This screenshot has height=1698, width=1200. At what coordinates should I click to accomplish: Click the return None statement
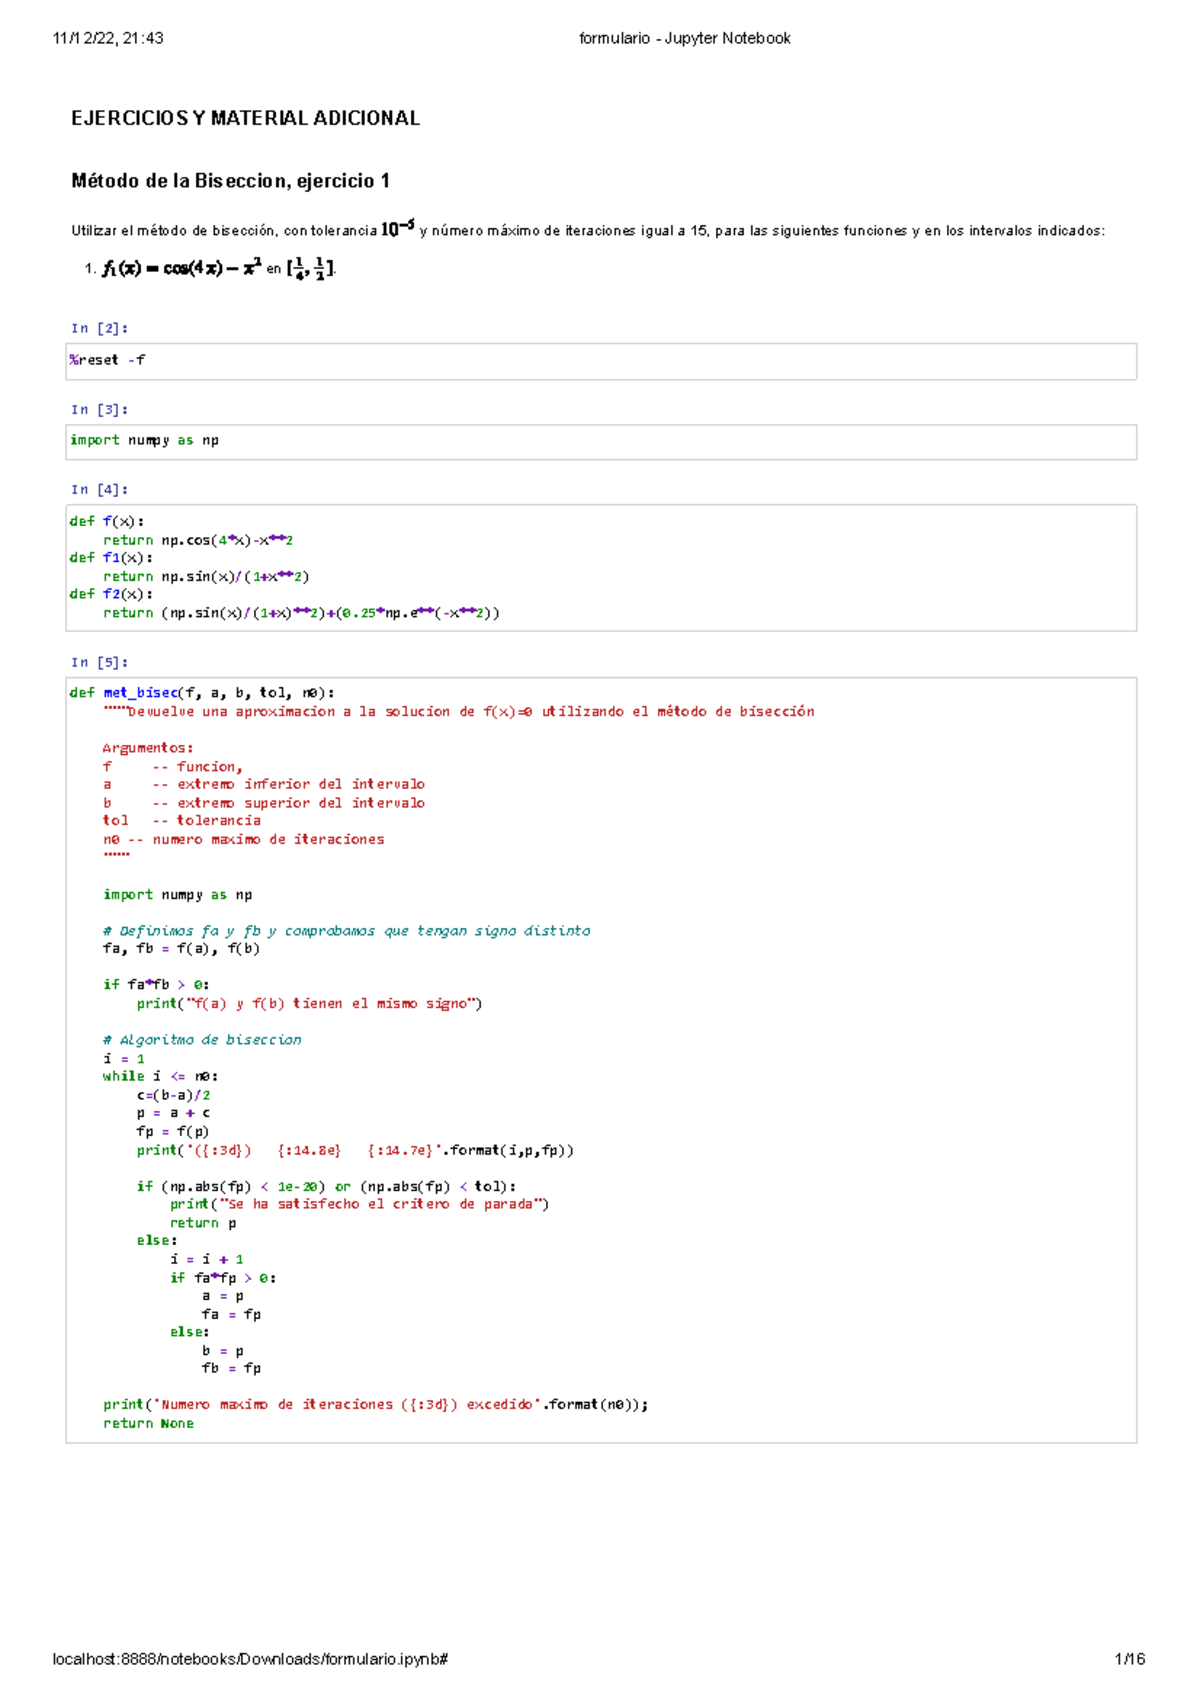pyautogui.click(x=148, y=1423)
